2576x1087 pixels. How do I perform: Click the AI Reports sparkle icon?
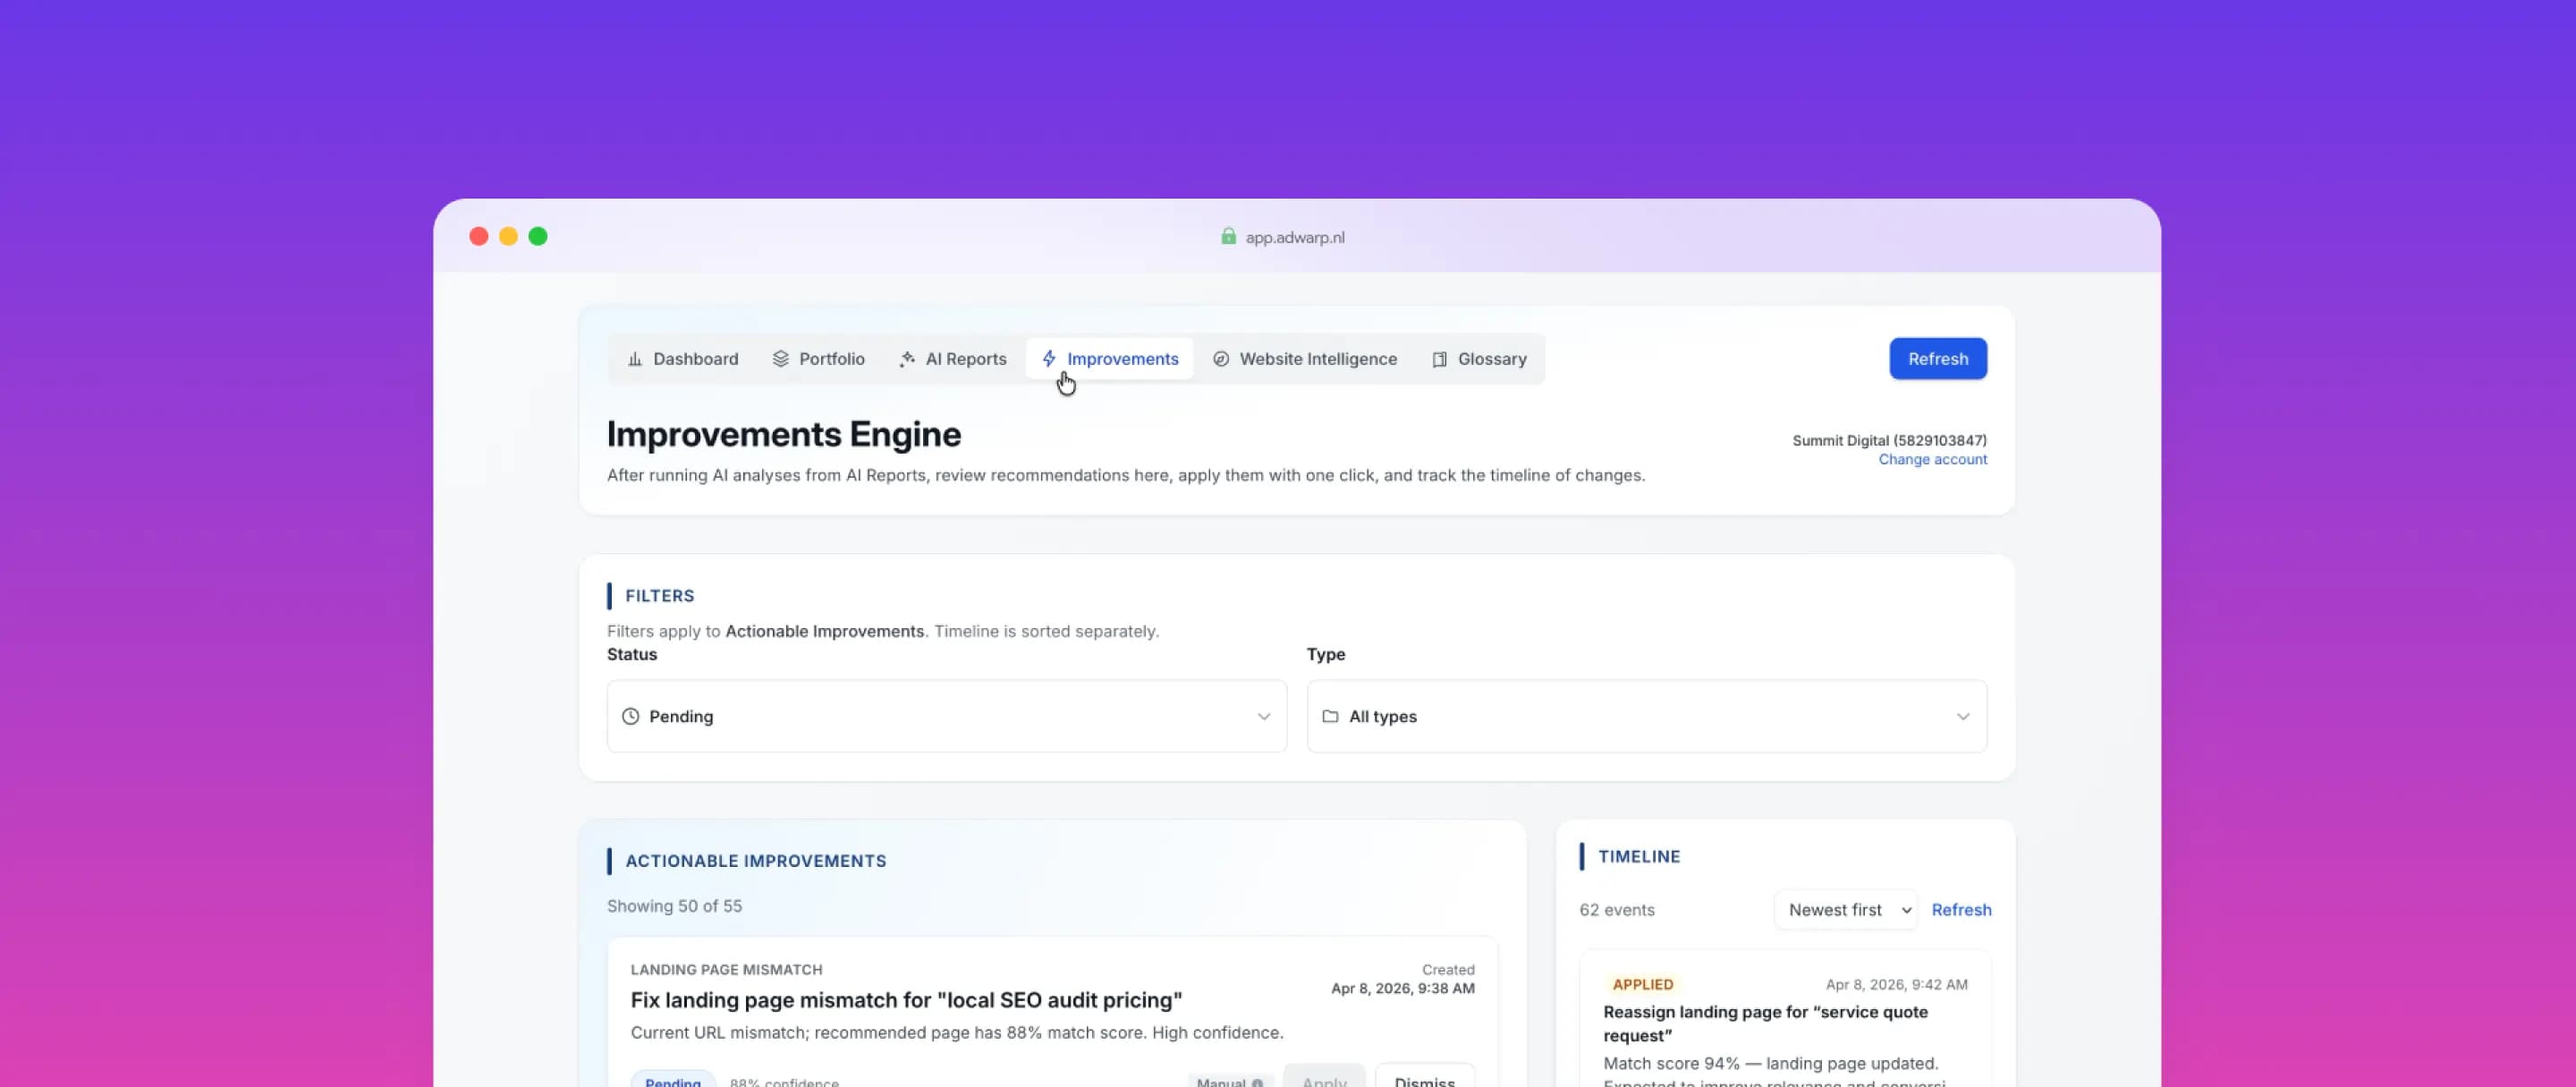pos(906,359)
